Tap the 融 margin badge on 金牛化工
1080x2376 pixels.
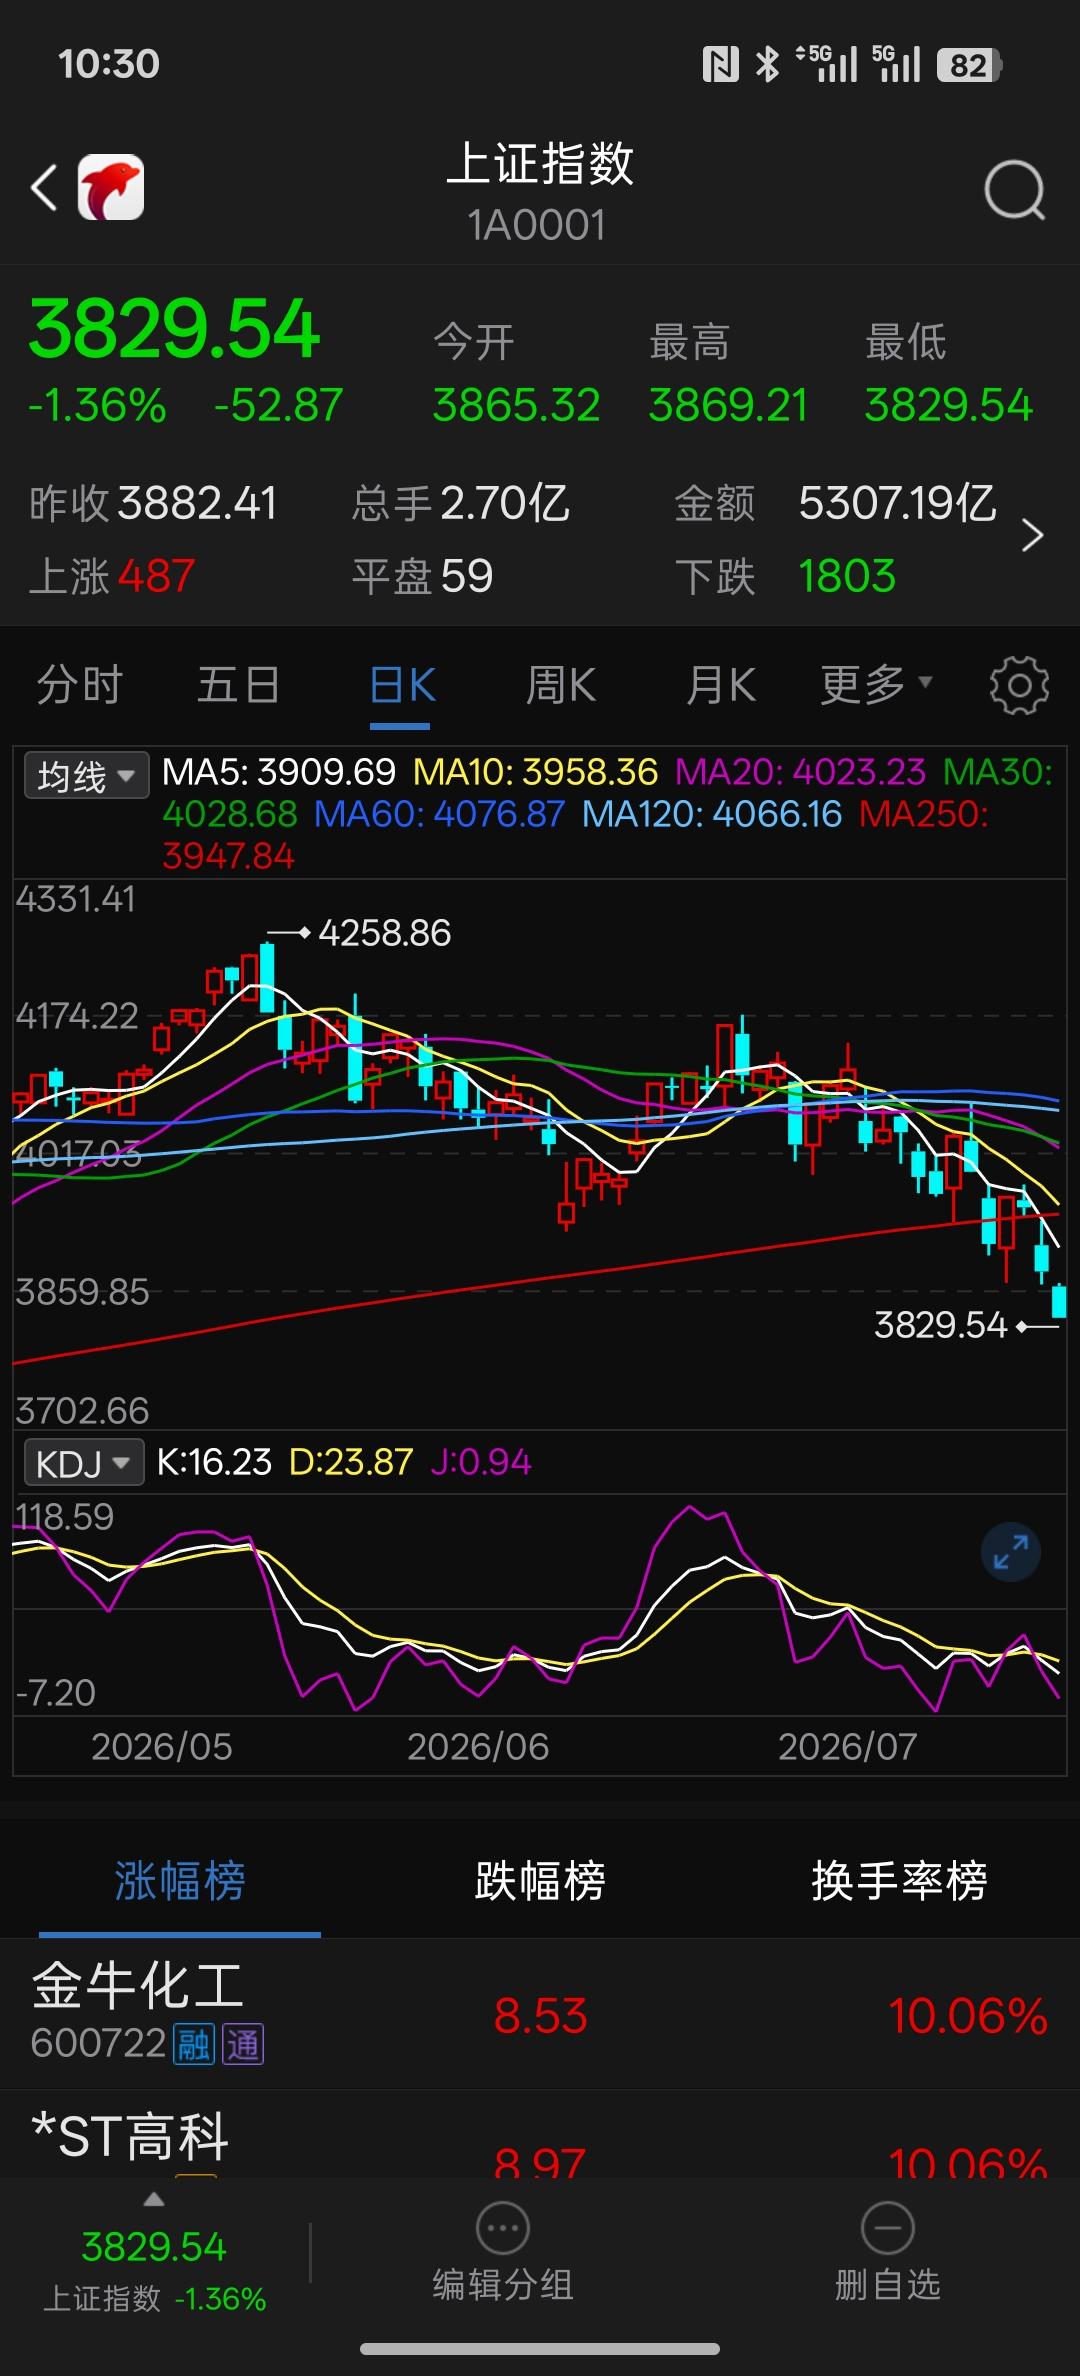coord(193,2044)
